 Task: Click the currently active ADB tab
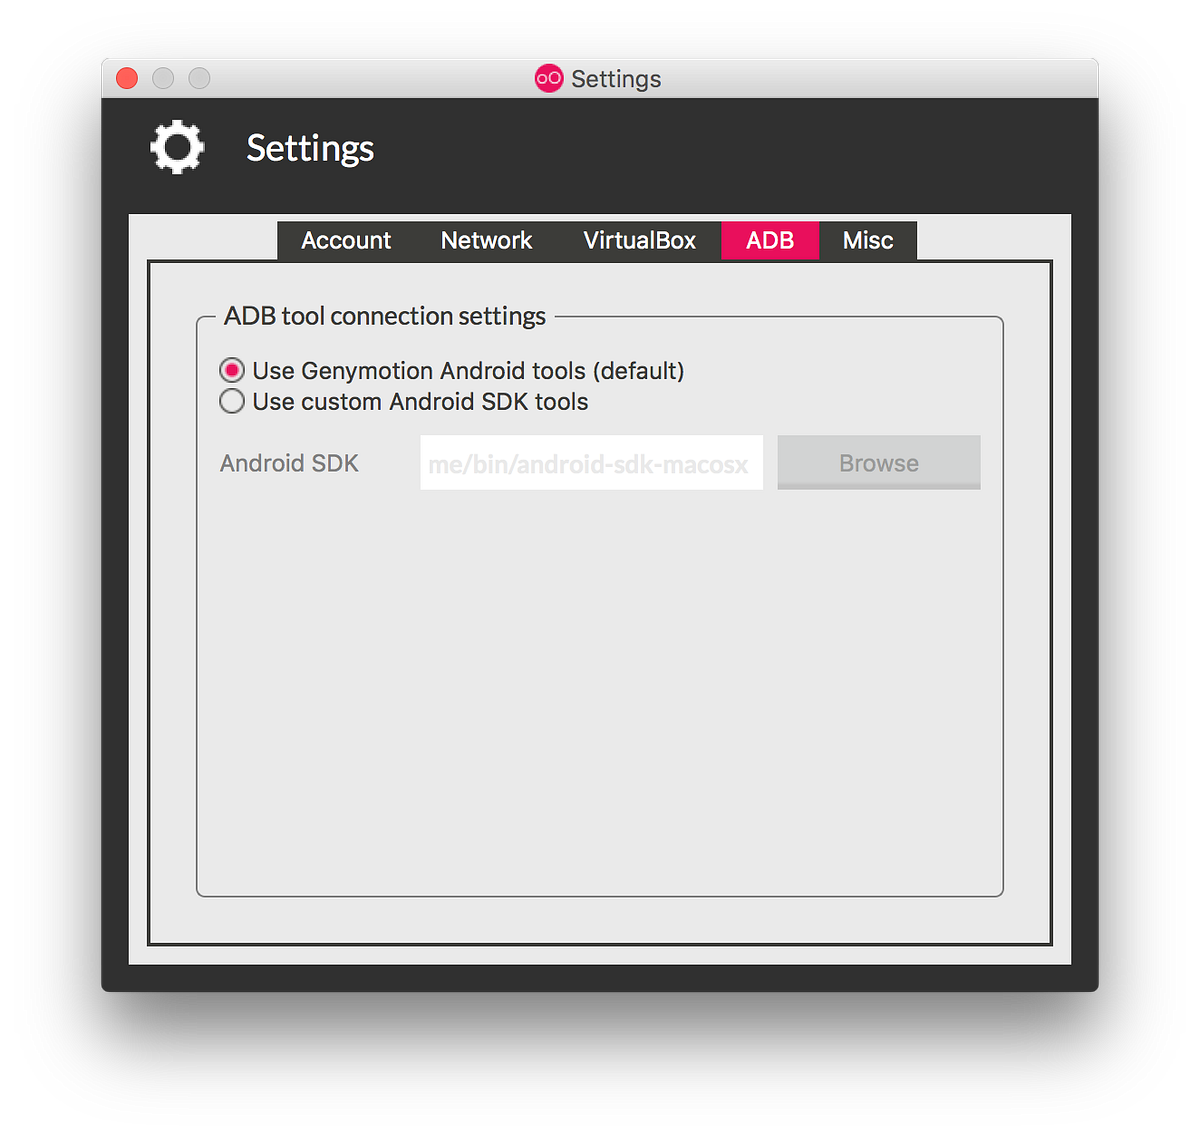tap(770, 240)
